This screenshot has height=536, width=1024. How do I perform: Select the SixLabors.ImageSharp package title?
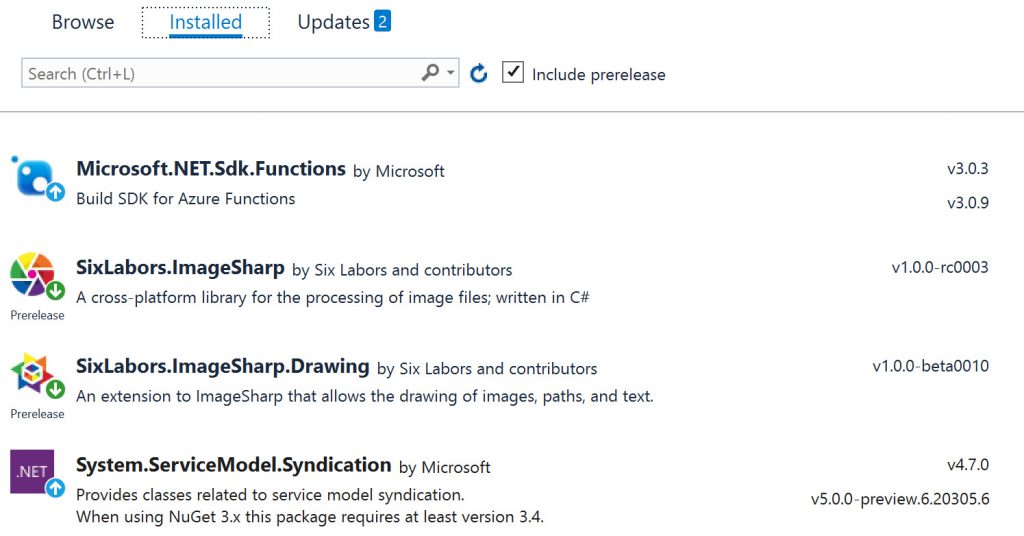pyautogui.click(x=180, y=268)
